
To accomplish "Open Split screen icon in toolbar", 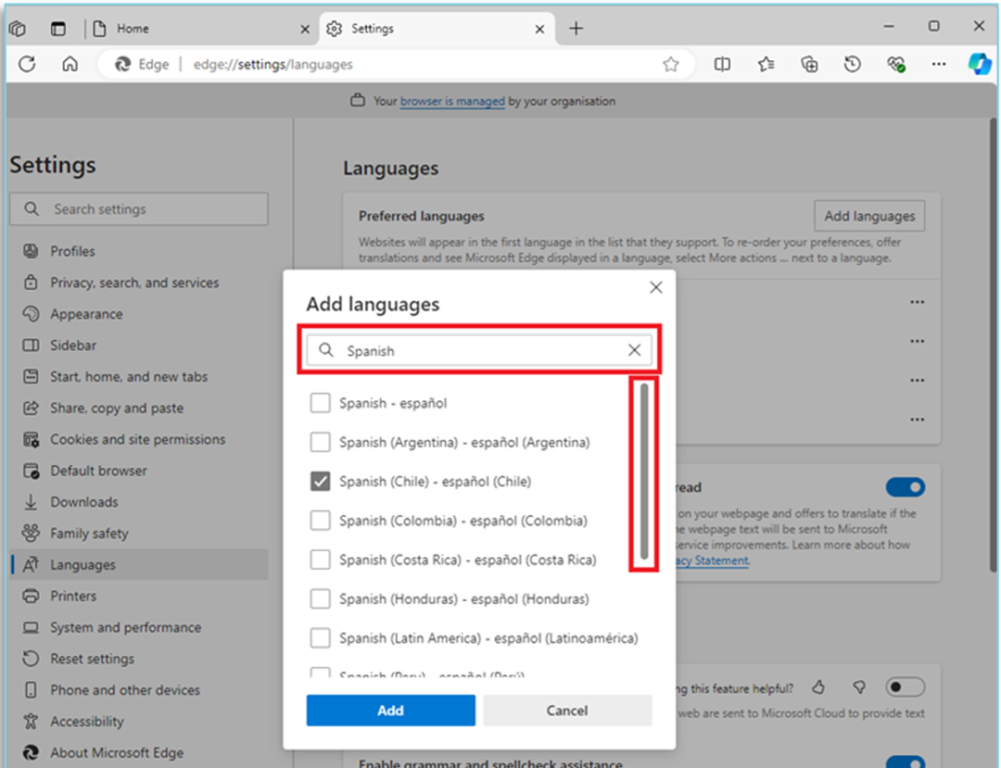I will tap(722, 64).
